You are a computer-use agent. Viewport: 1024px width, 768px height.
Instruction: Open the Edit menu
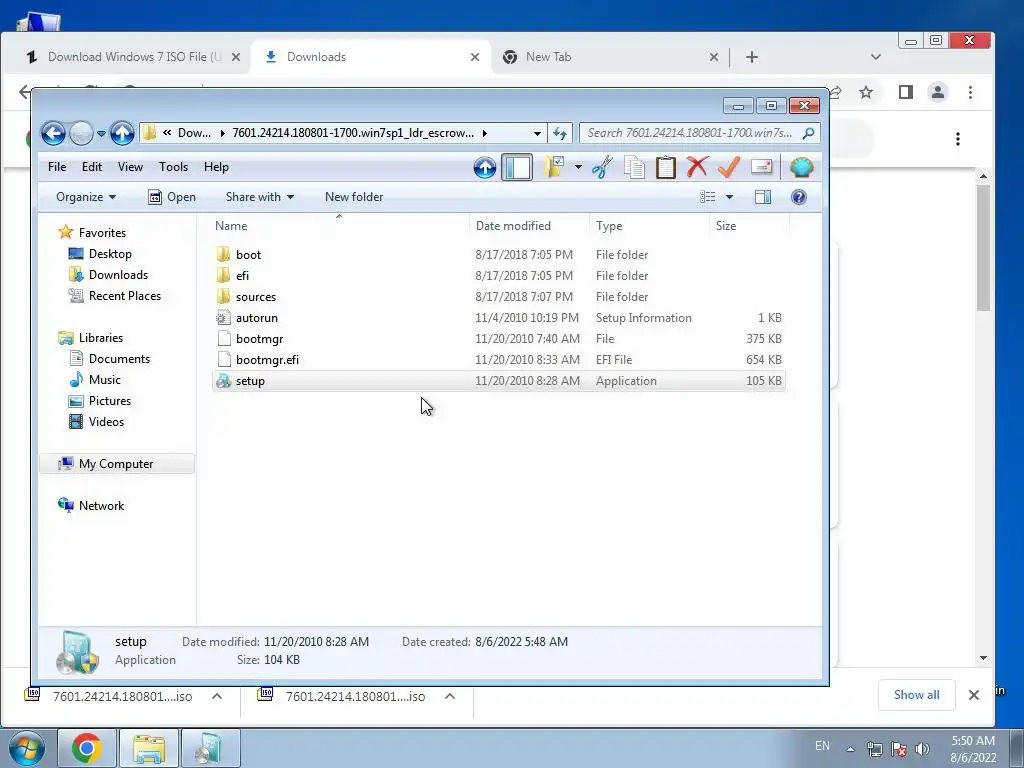pyautogui.click(x=91, y=167)
